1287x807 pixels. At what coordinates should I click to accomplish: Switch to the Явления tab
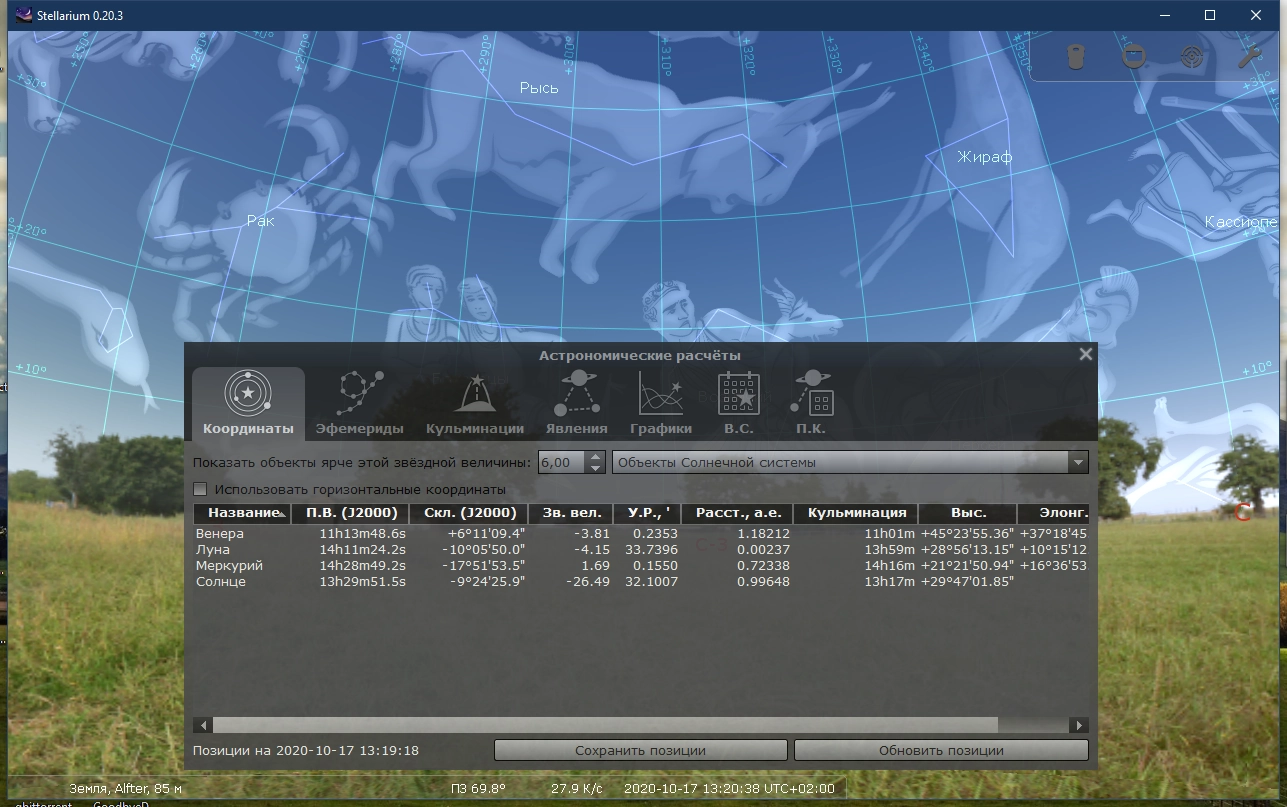coord(576,404)
